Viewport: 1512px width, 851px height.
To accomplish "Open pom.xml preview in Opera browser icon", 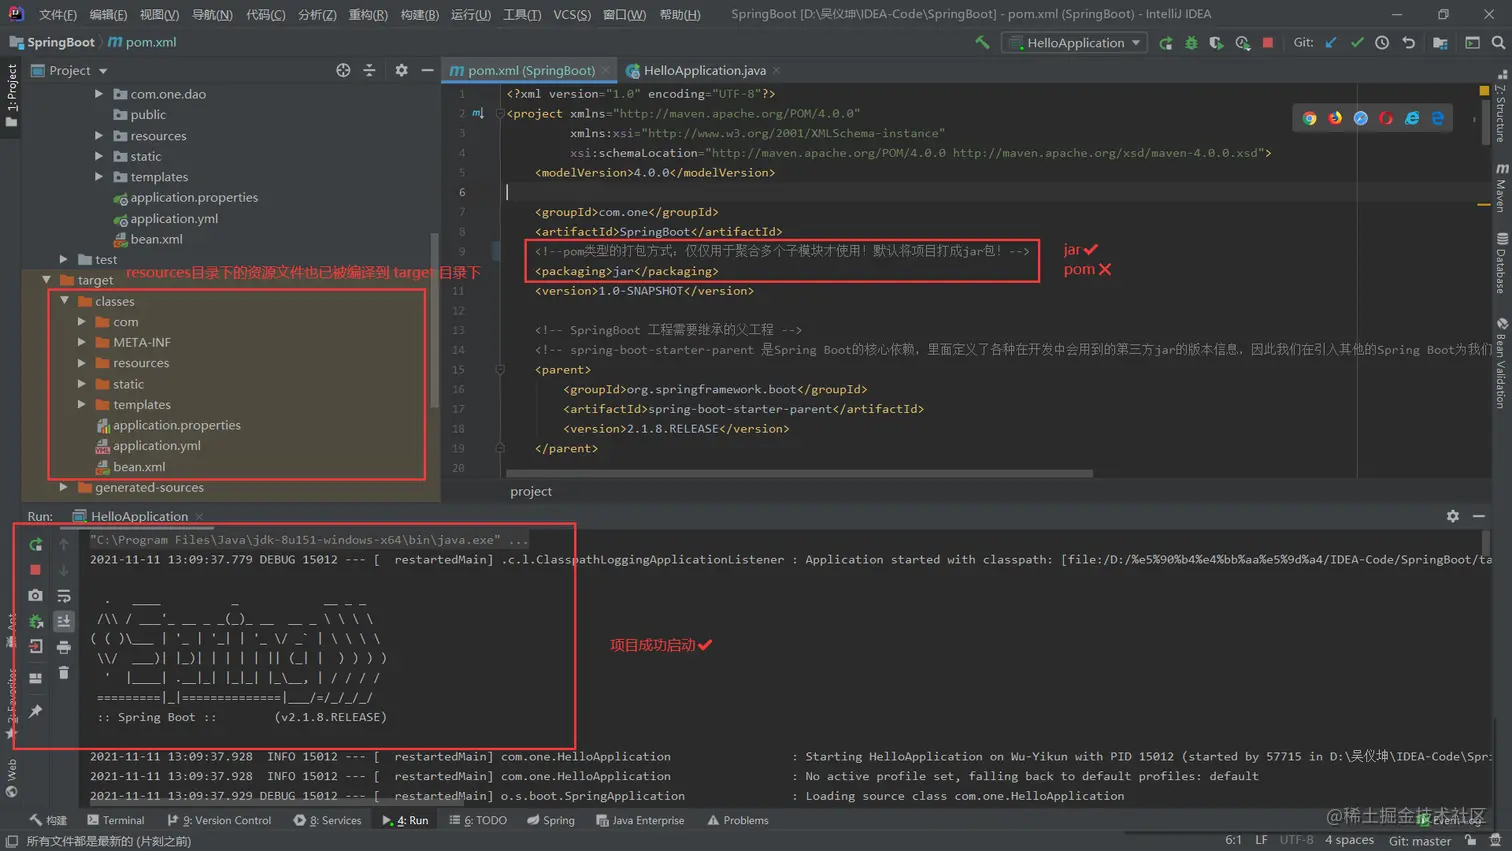I will click(x=1386, y=118).
